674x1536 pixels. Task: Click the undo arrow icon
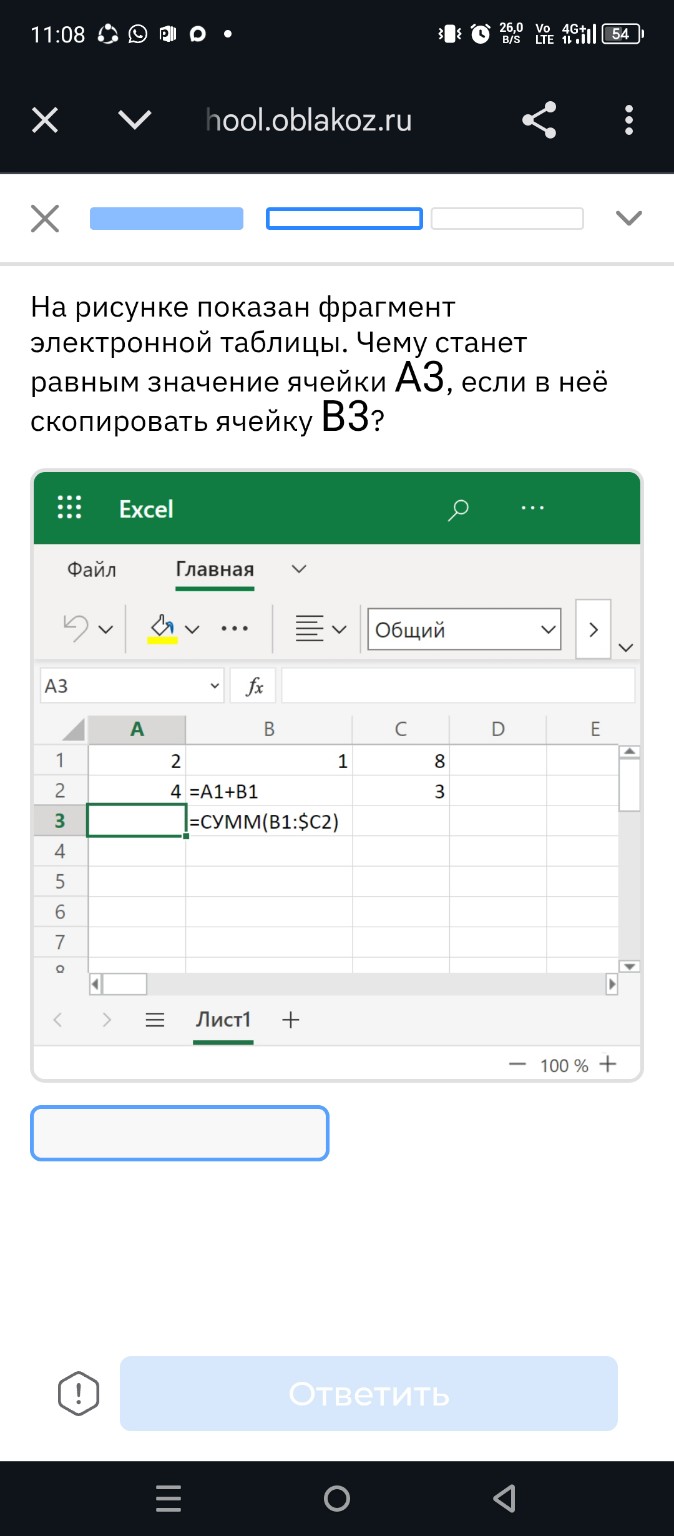(x=76, y=628)
